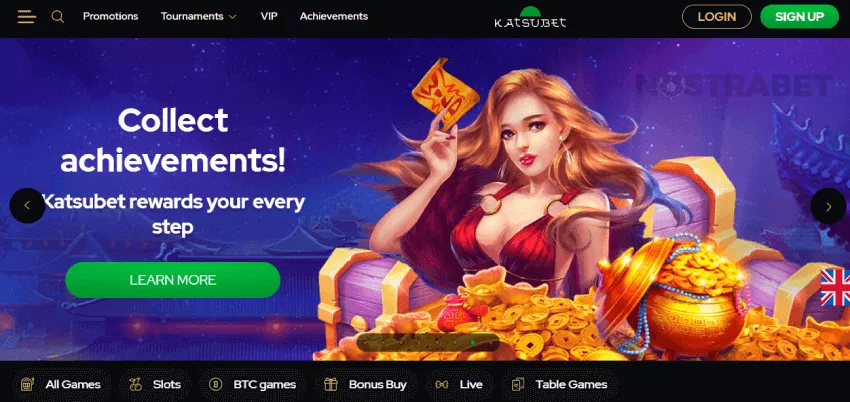This screenshot has height=402, width=850.
Task: Select the Slots cherry icon
Action: (x=136, y=385)
